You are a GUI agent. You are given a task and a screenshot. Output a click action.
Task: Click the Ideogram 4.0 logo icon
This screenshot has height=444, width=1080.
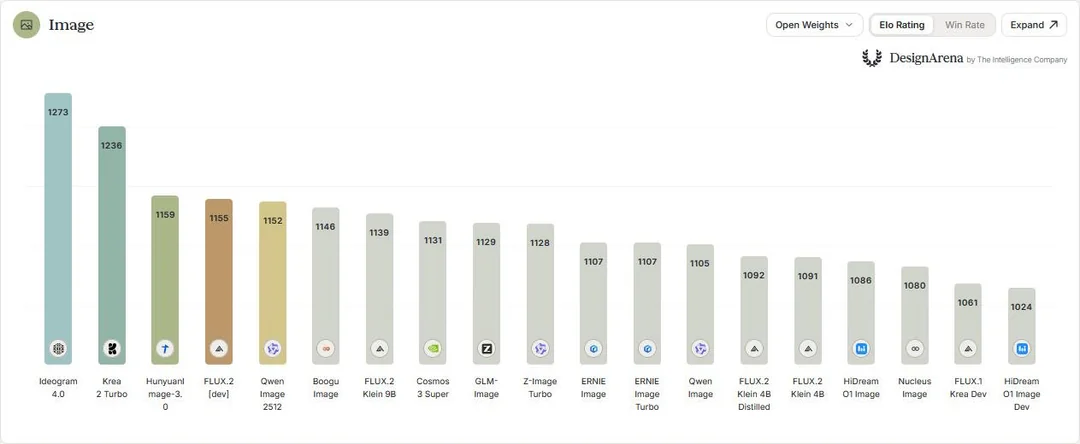(59, 349)
